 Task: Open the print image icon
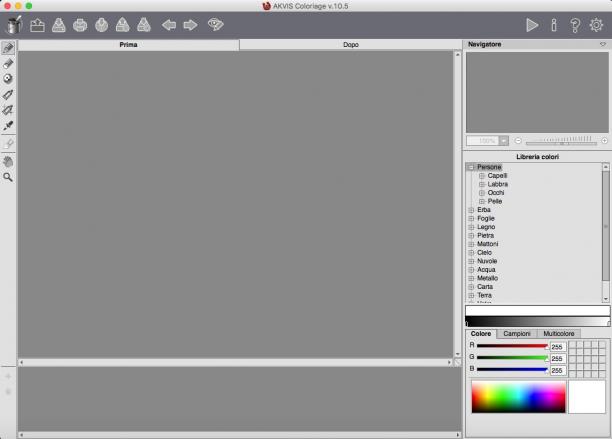80,25
